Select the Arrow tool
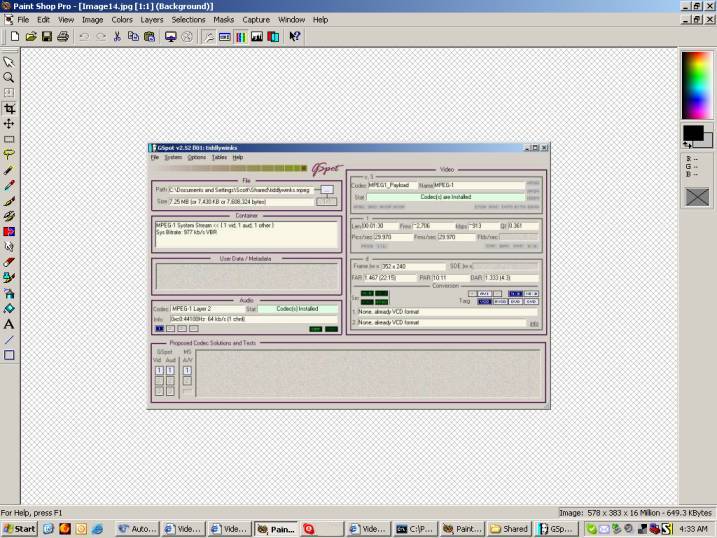This screenshot has width=717, height=538. point(9,62)
